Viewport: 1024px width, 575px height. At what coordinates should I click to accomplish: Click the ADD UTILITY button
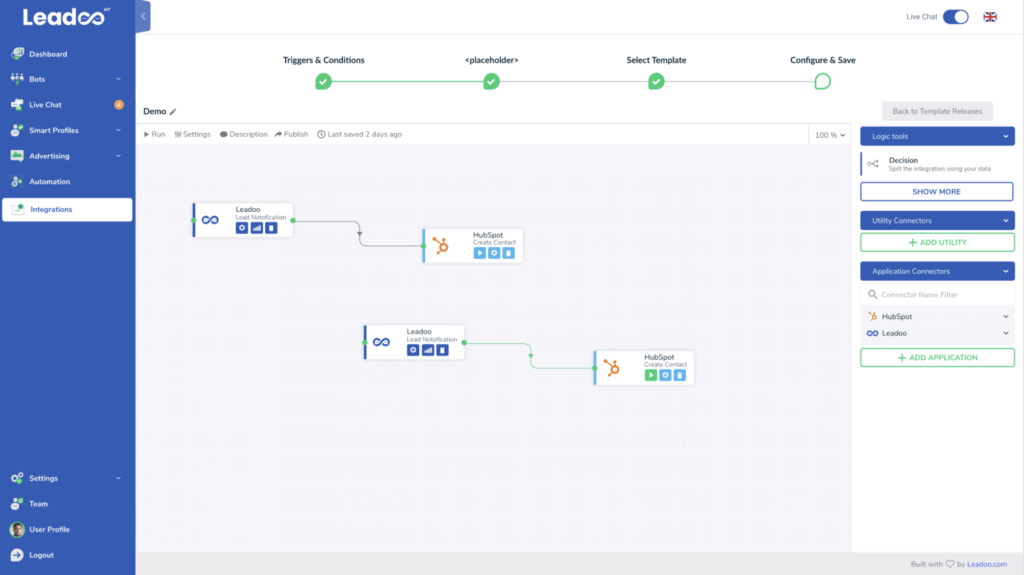937,242
